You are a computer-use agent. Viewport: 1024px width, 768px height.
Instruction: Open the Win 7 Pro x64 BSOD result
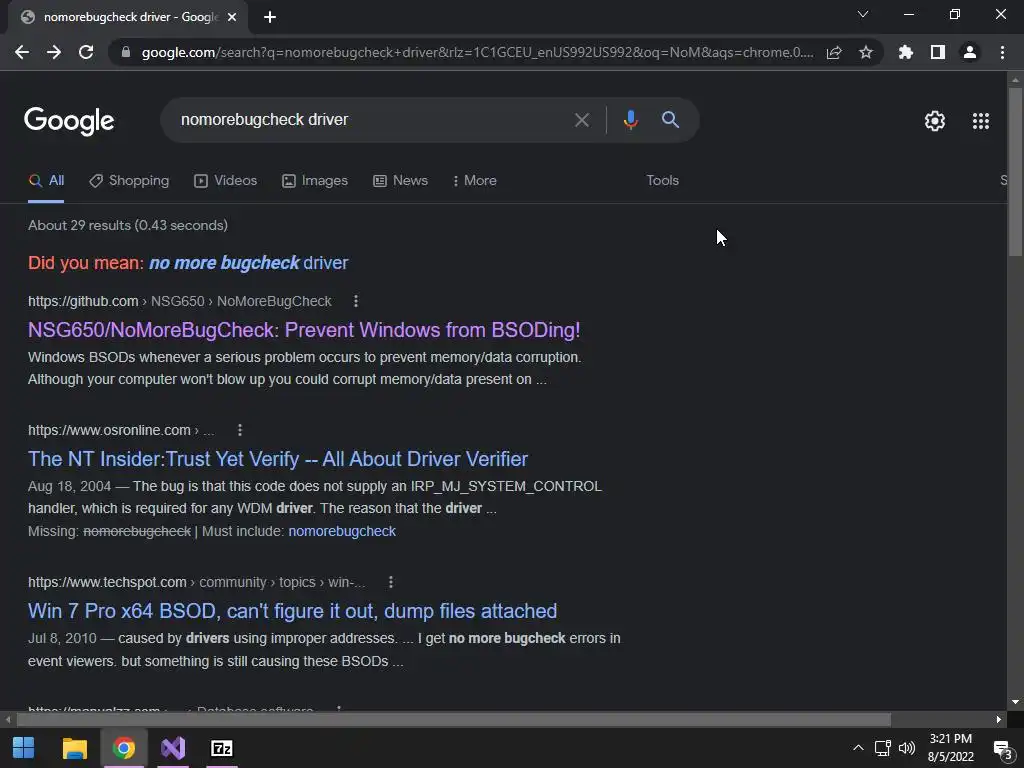[292, 611]
